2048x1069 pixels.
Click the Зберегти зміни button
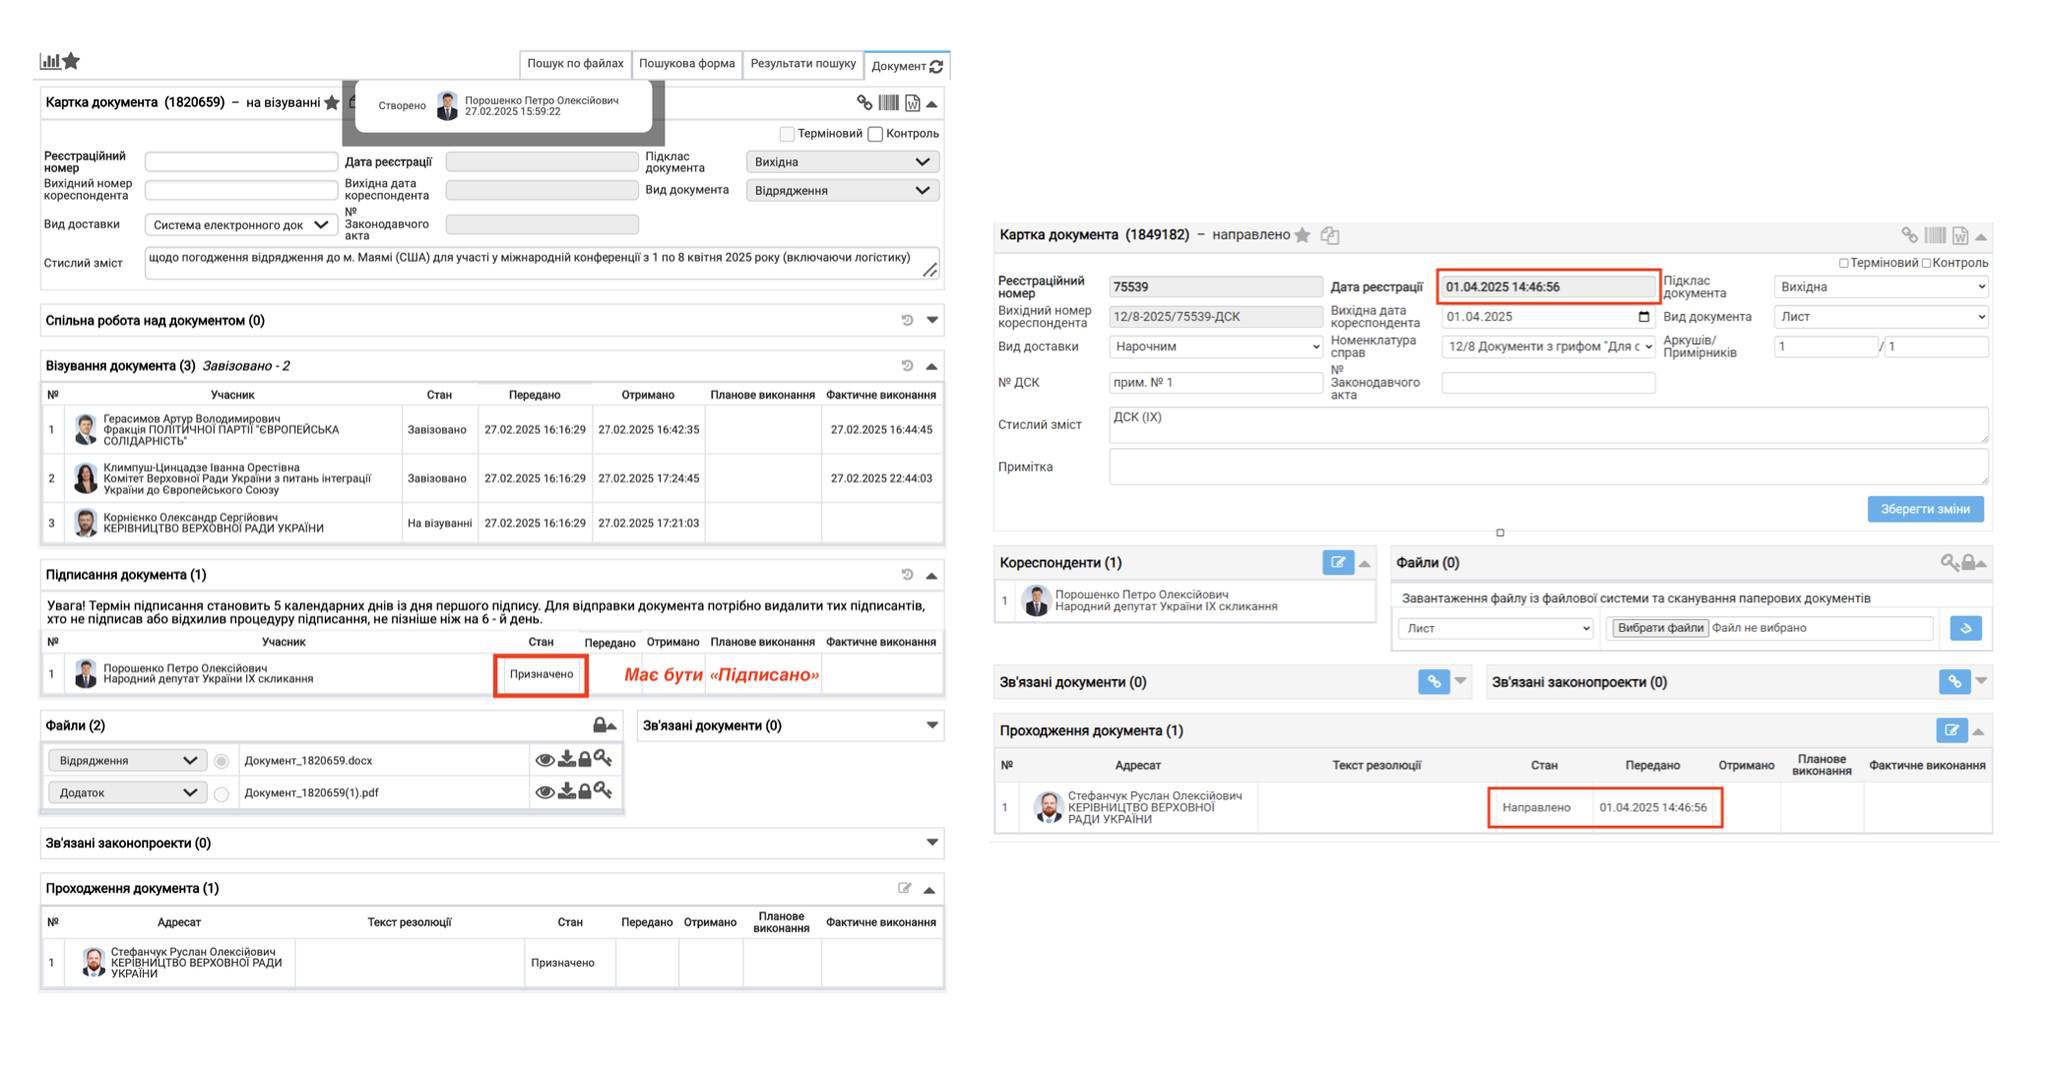click(1925, 509)
